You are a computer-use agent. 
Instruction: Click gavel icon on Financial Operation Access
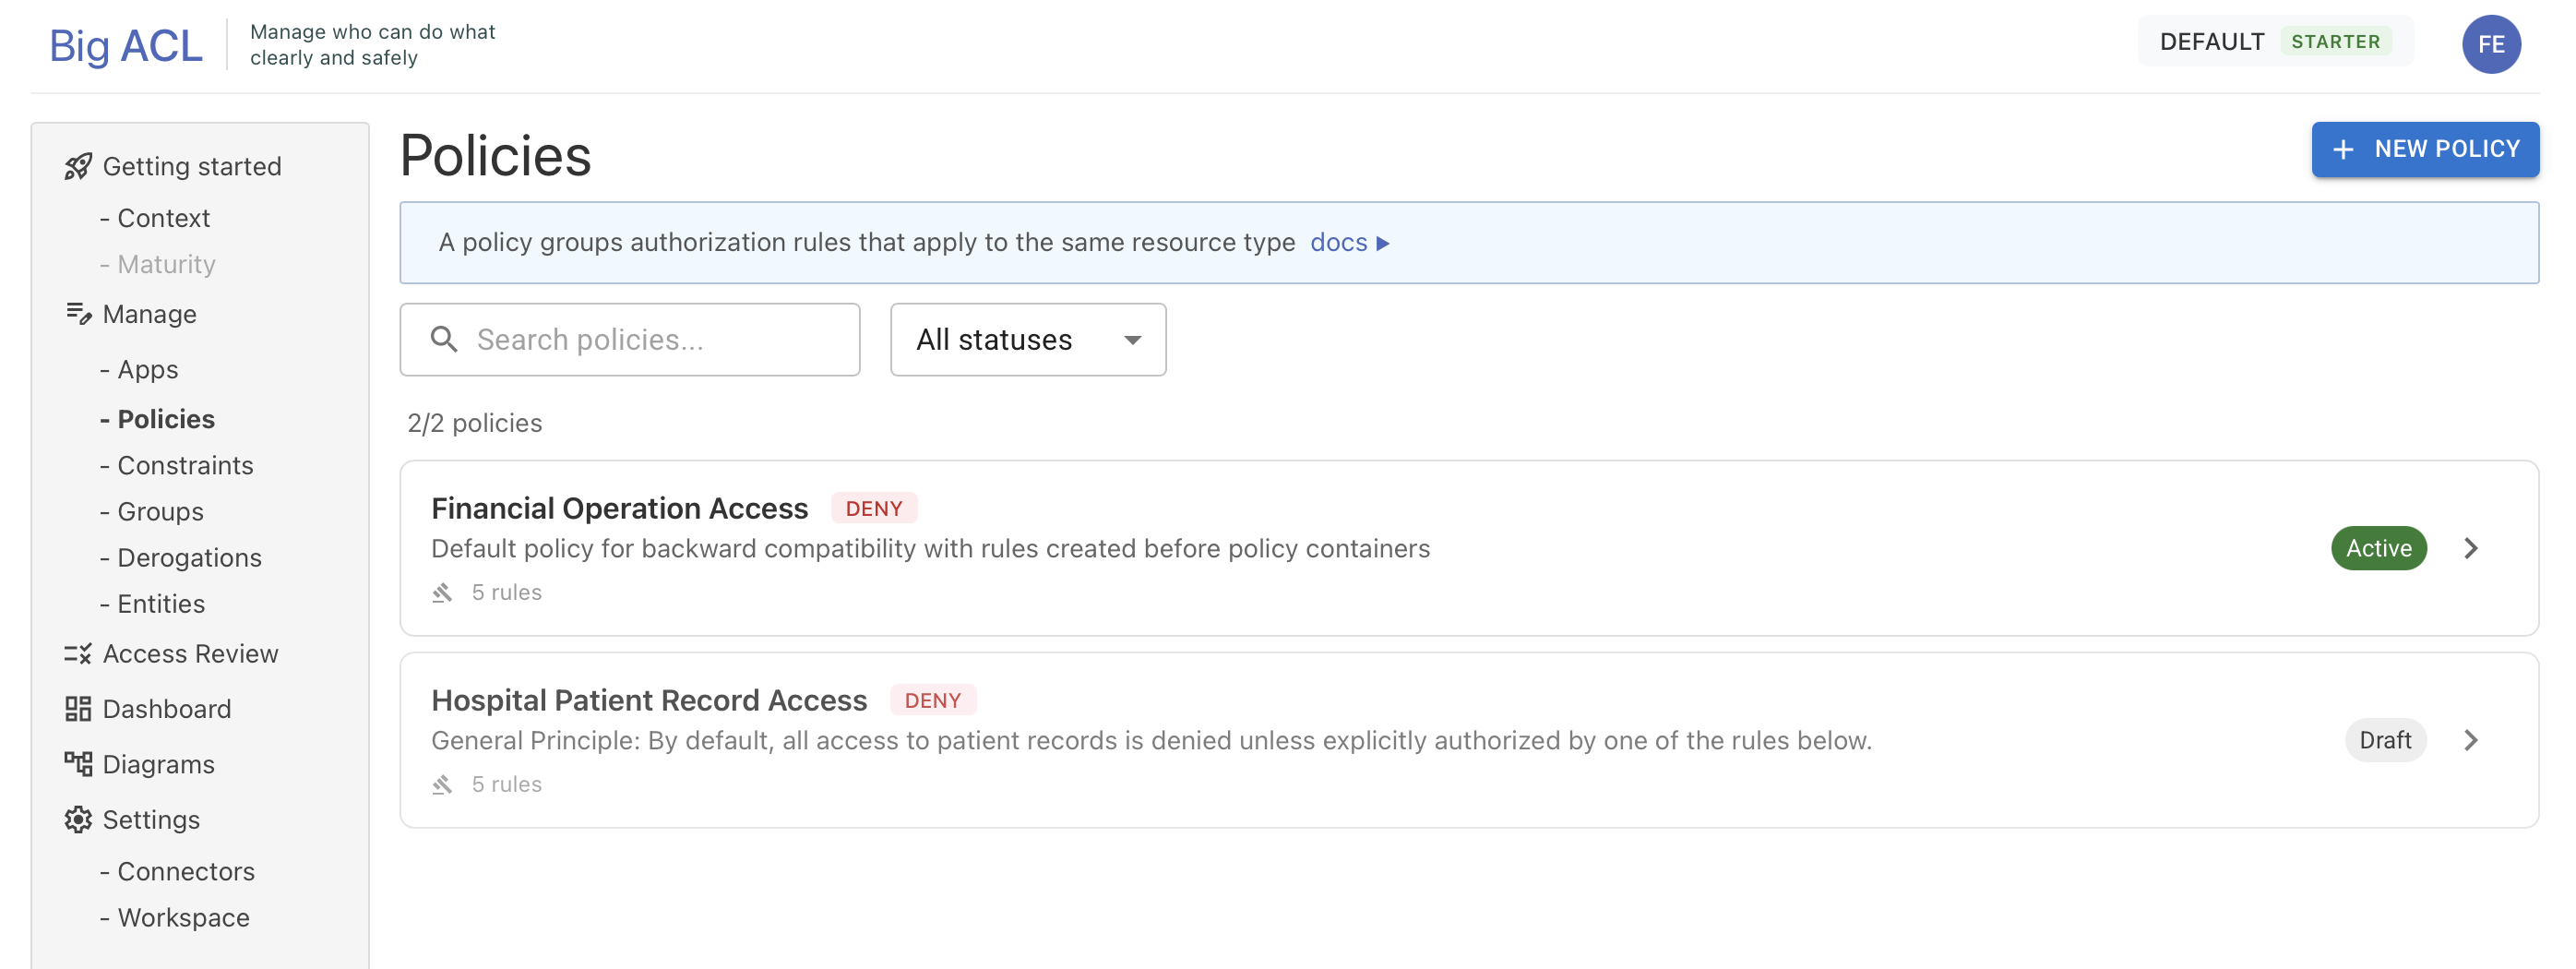pyautogui.click(x=442, y=593)
